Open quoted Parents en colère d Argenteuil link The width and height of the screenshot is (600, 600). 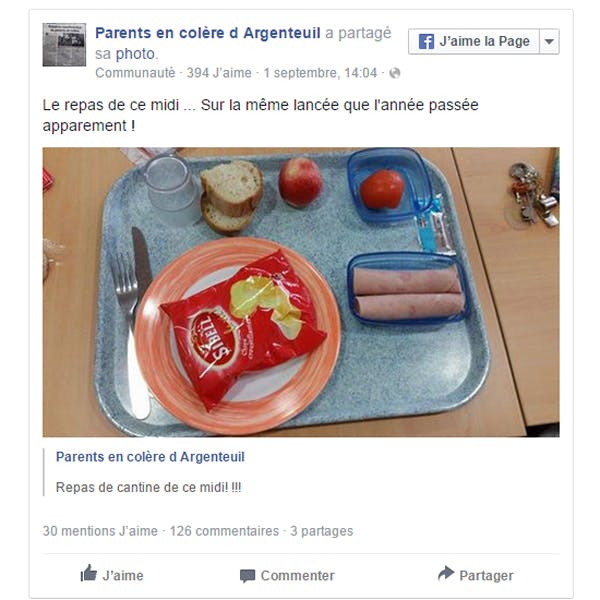click(x=150, y=457)
